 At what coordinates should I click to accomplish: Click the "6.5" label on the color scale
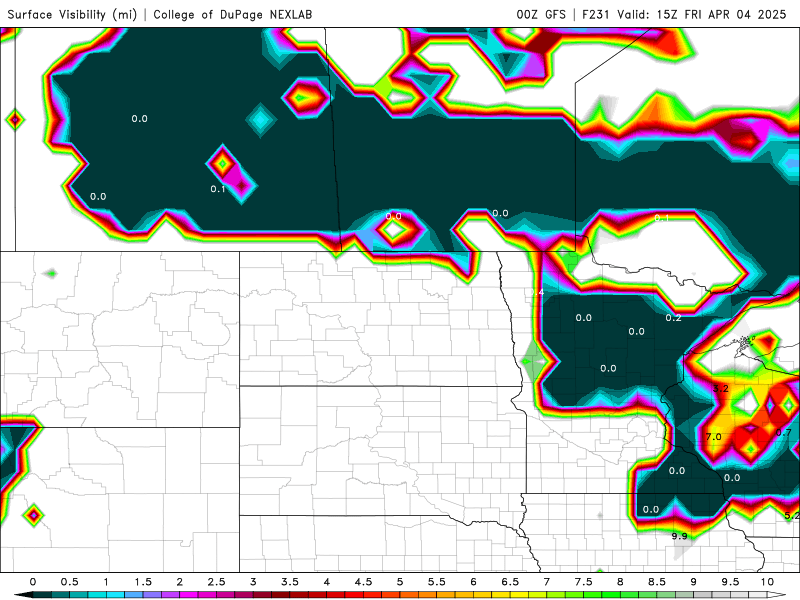click(510, 582)
